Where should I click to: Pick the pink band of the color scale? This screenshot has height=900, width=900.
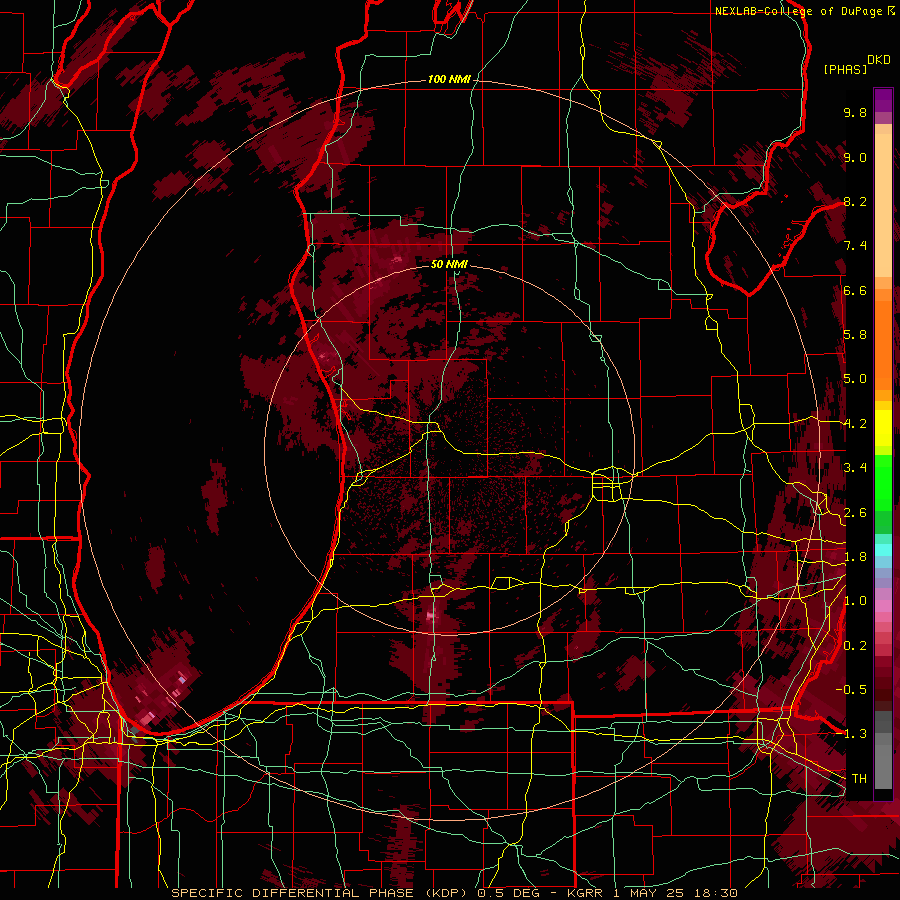[883, 606]
